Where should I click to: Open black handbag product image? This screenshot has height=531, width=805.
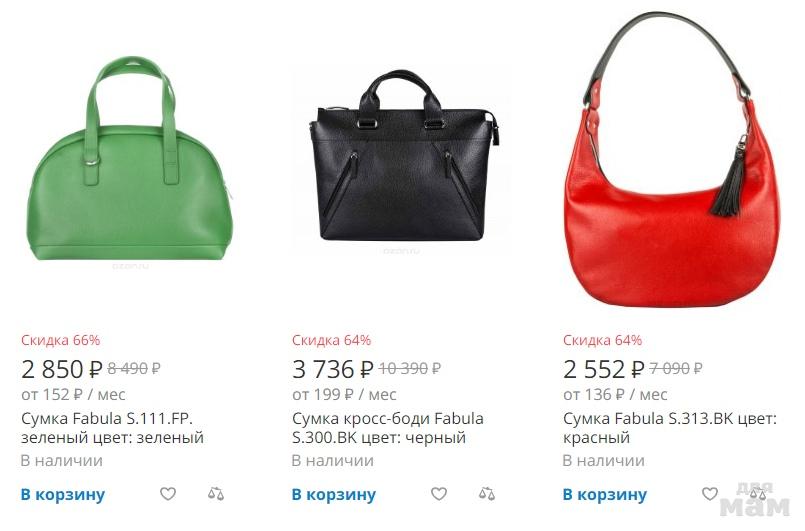pyautogui.click(x=403, y=156)
